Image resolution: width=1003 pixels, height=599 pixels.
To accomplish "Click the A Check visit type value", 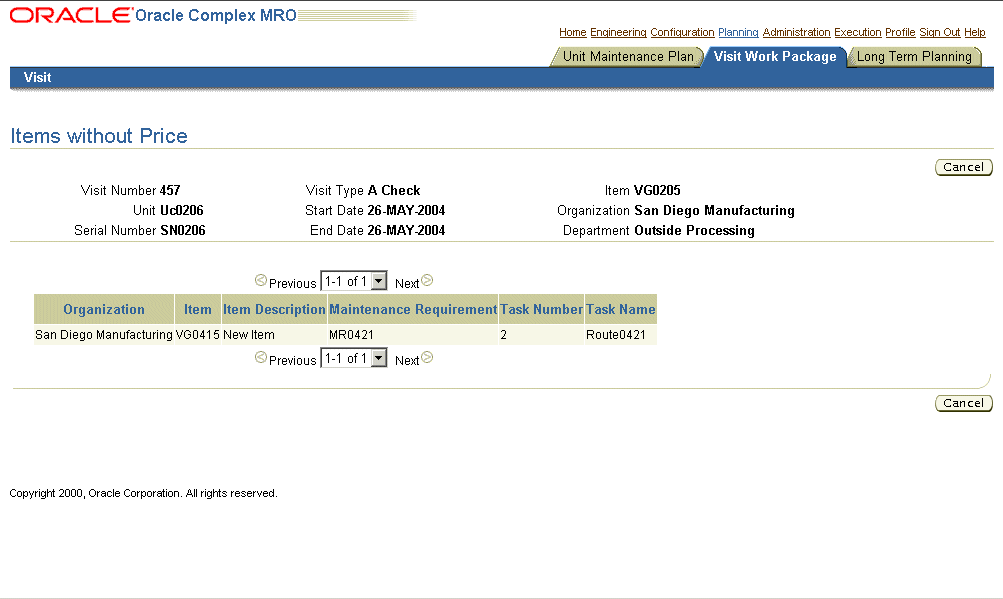I will click(x=394, y=190).
